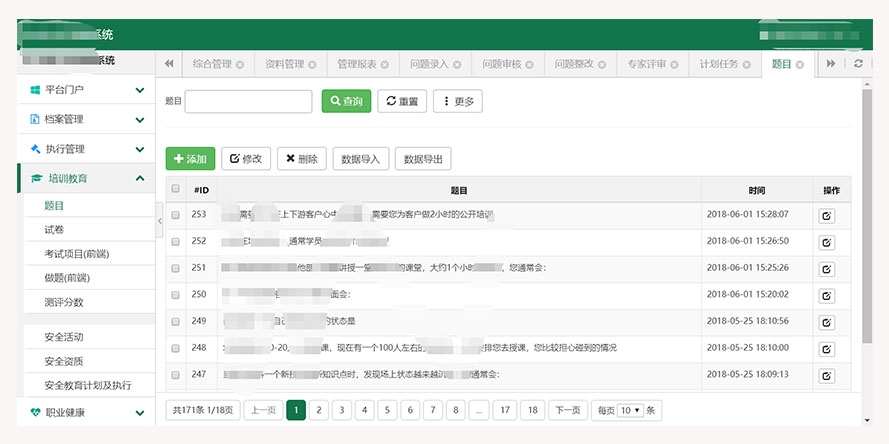Check the checkbox for row 252
Viewport: 889px width, 444px height.
(x=176, y=241)
